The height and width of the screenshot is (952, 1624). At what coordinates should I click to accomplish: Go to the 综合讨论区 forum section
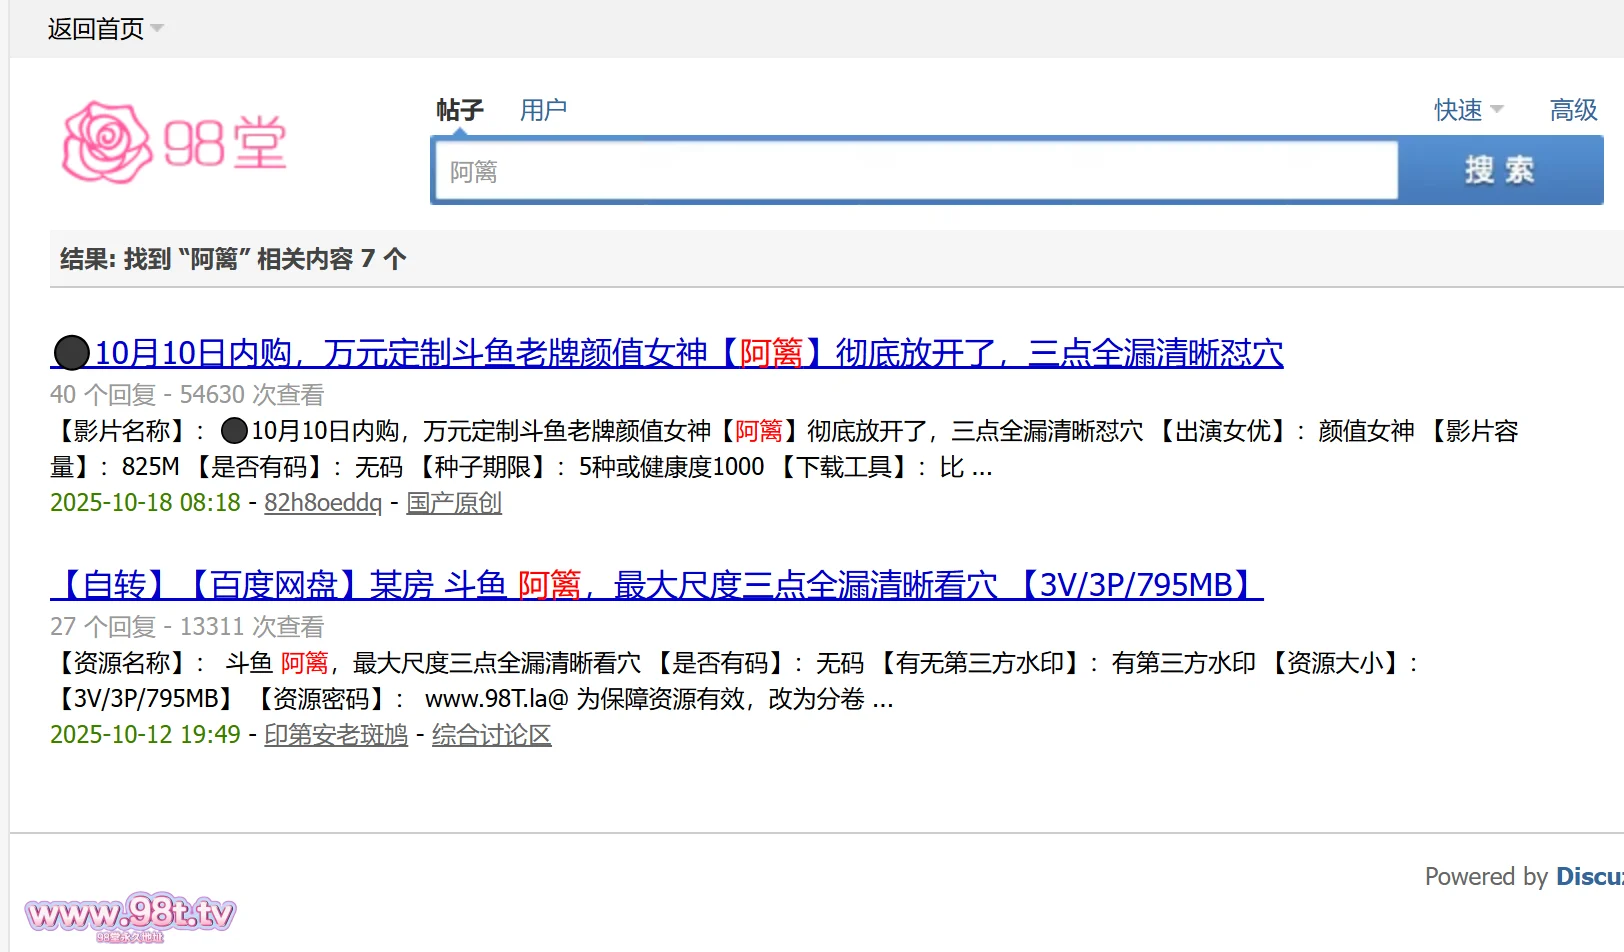(x=491, y=735)
